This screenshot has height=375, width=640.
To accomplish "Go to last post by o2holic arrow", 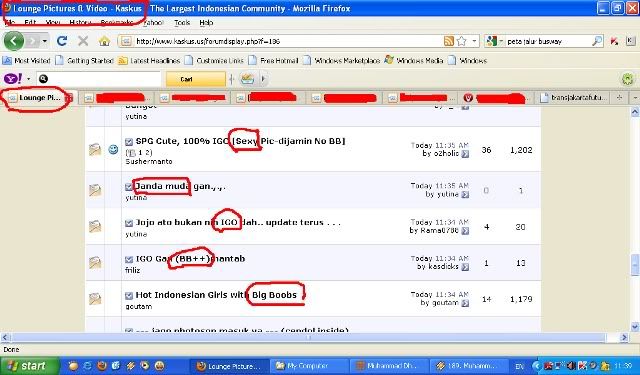I will [x=465, y=154].
